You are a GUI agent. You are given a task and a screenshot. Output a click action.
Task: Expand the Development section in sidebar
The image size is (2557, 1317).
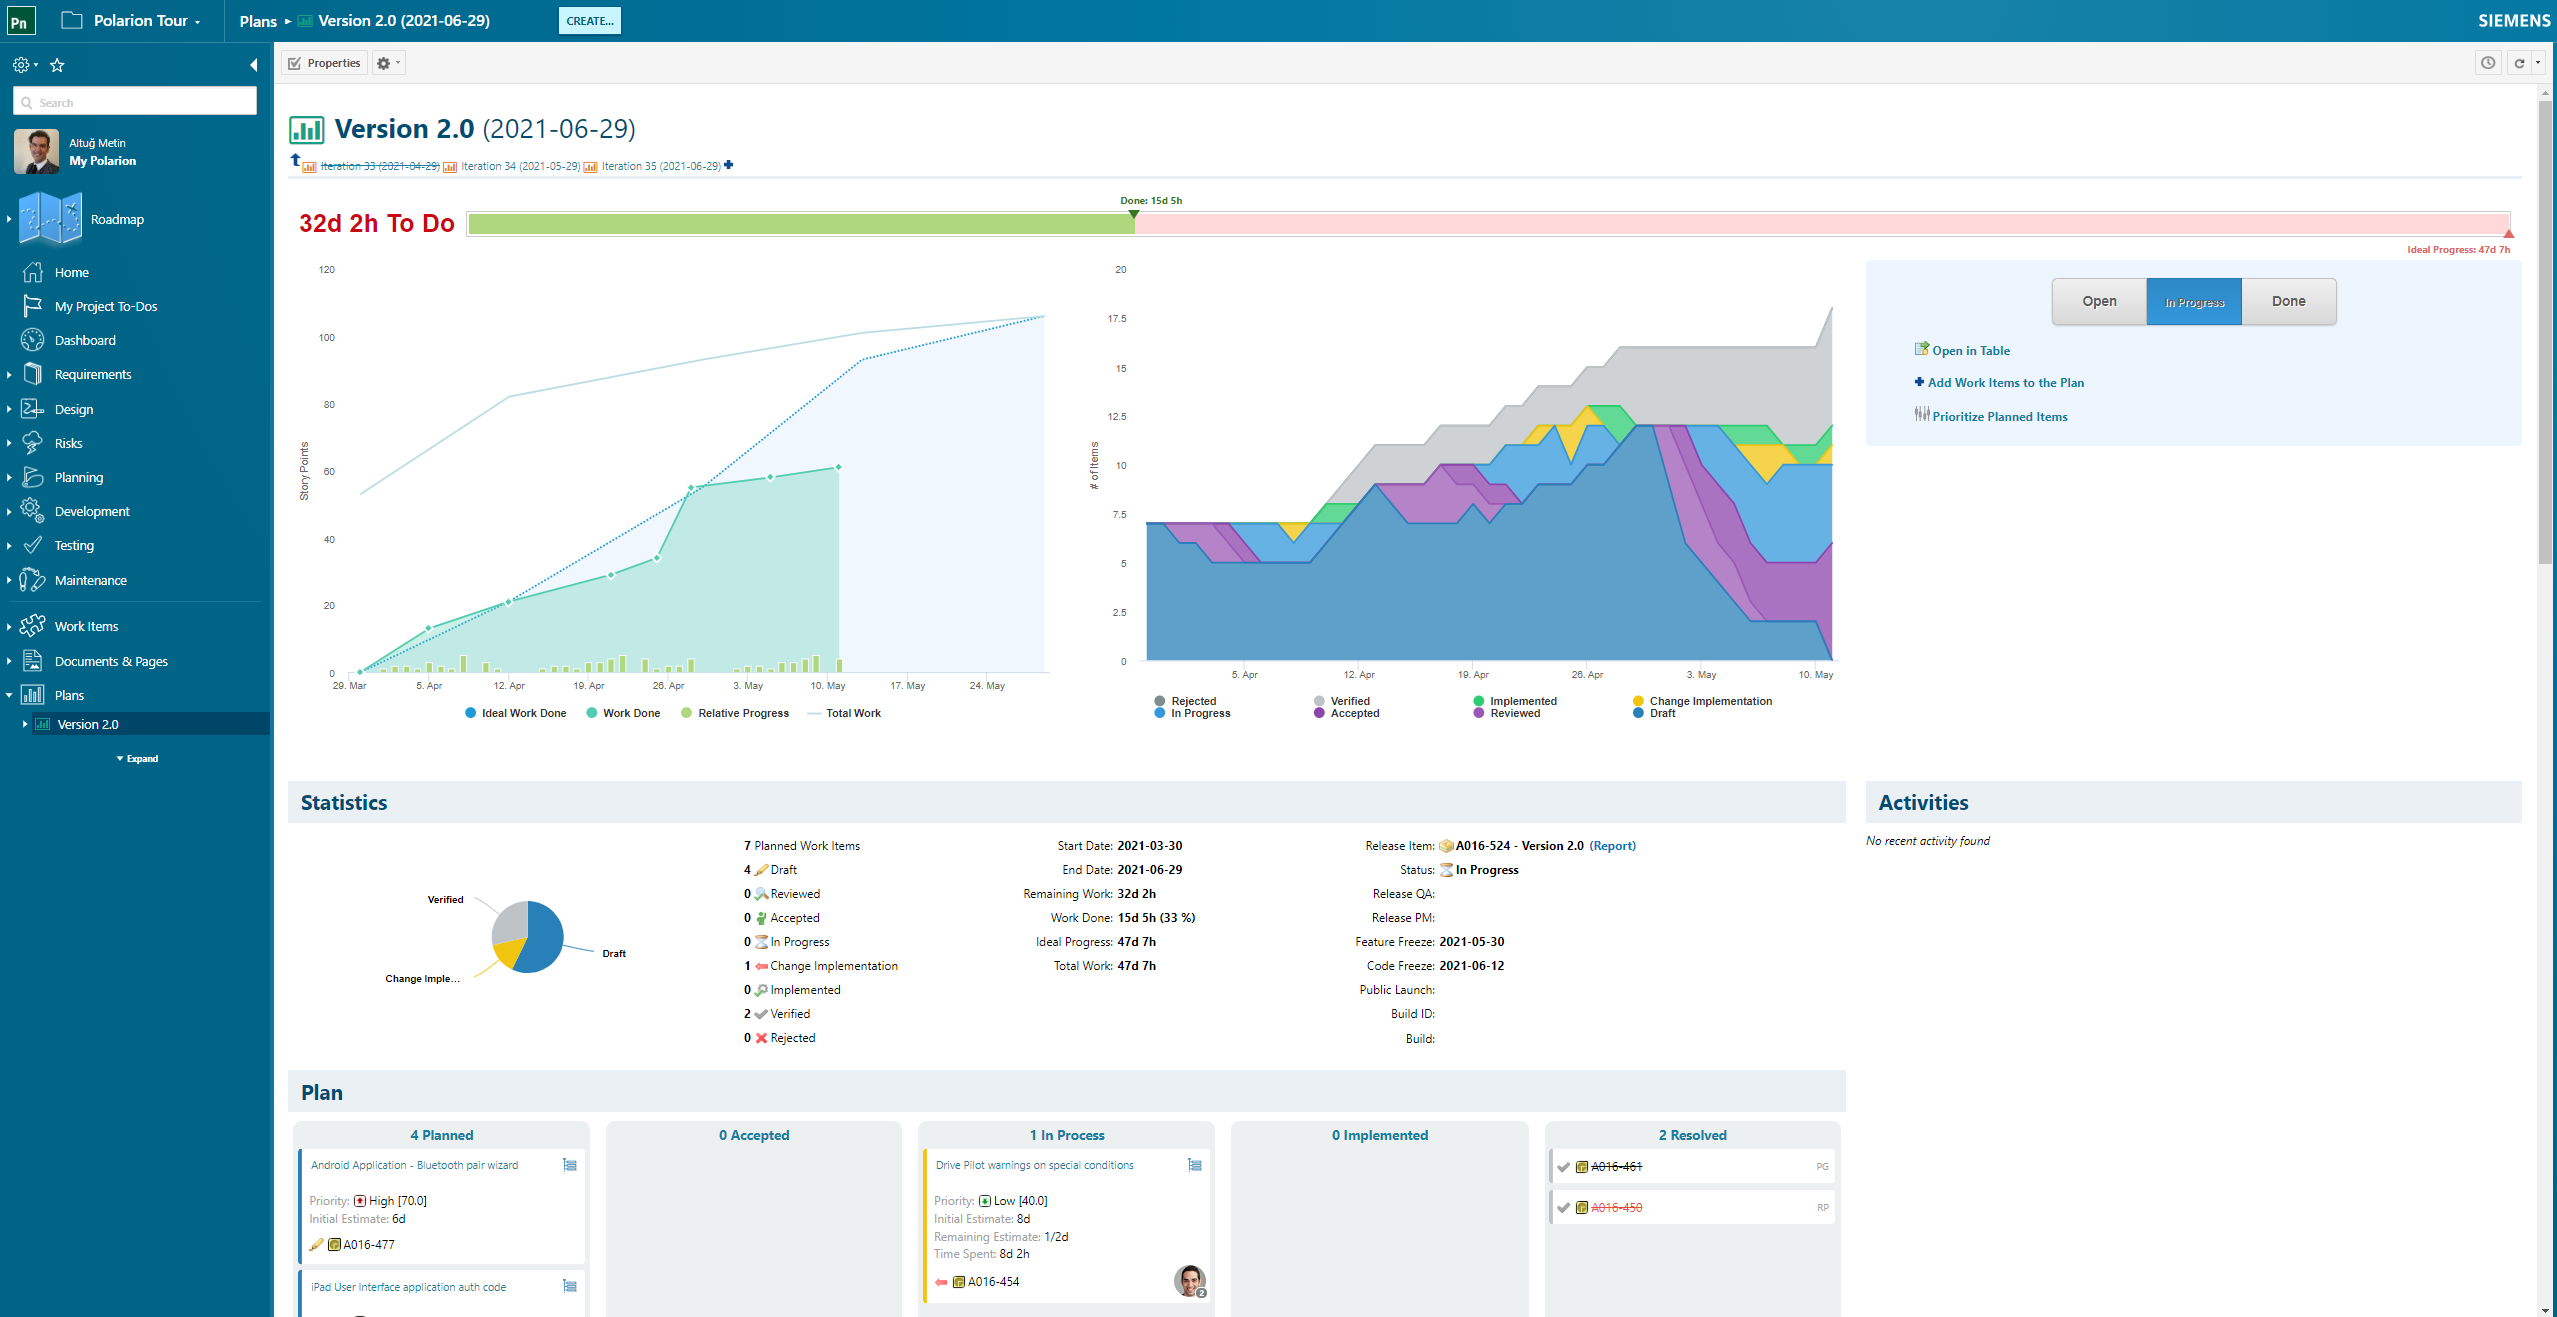pos(13,511)
